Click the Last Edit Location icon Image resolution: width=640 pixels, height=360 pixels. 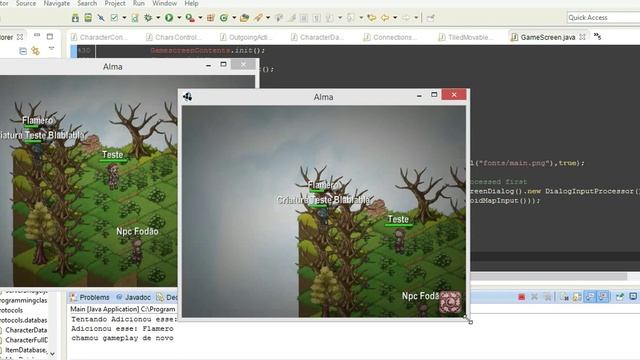point(371,18)
